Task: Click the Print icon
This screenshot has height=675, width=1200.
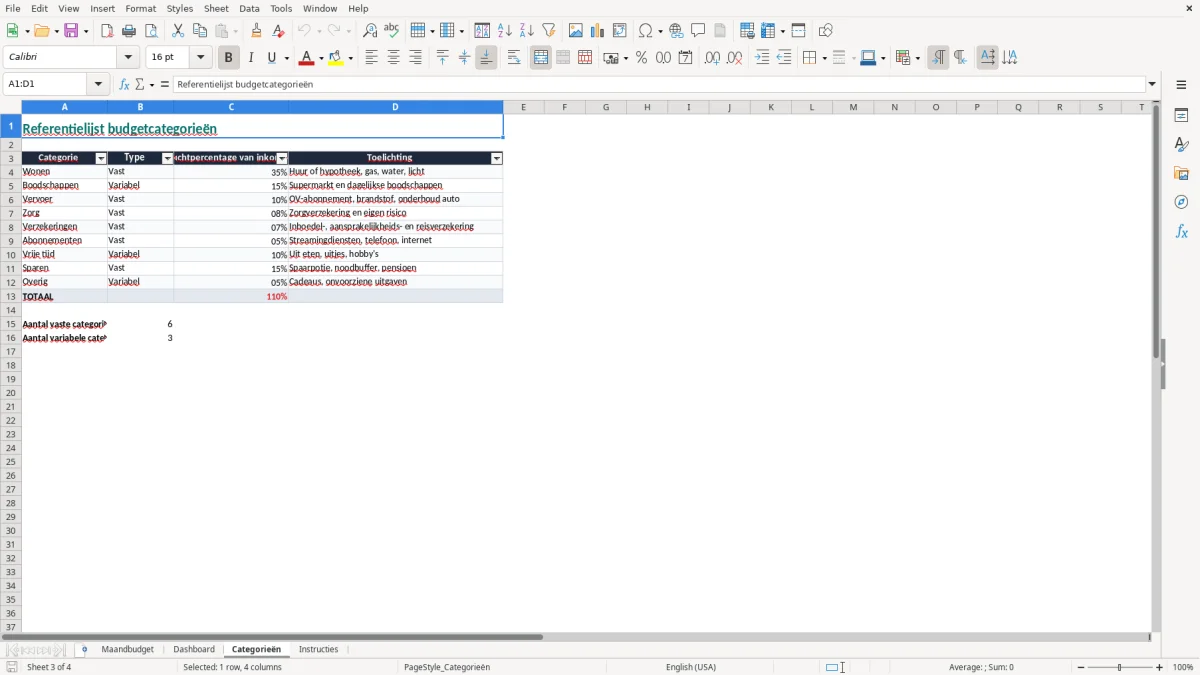Action: (x=129, y=31)
